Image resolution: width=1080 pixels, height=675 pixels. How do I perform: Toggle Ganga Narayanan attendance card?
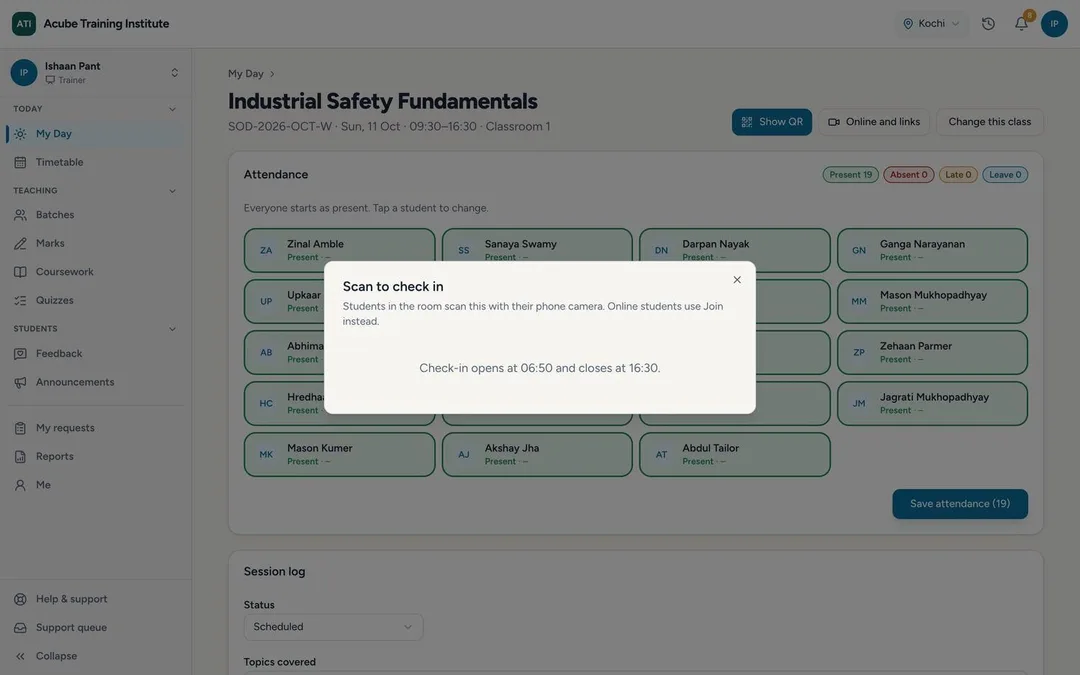tap(932, 251)
